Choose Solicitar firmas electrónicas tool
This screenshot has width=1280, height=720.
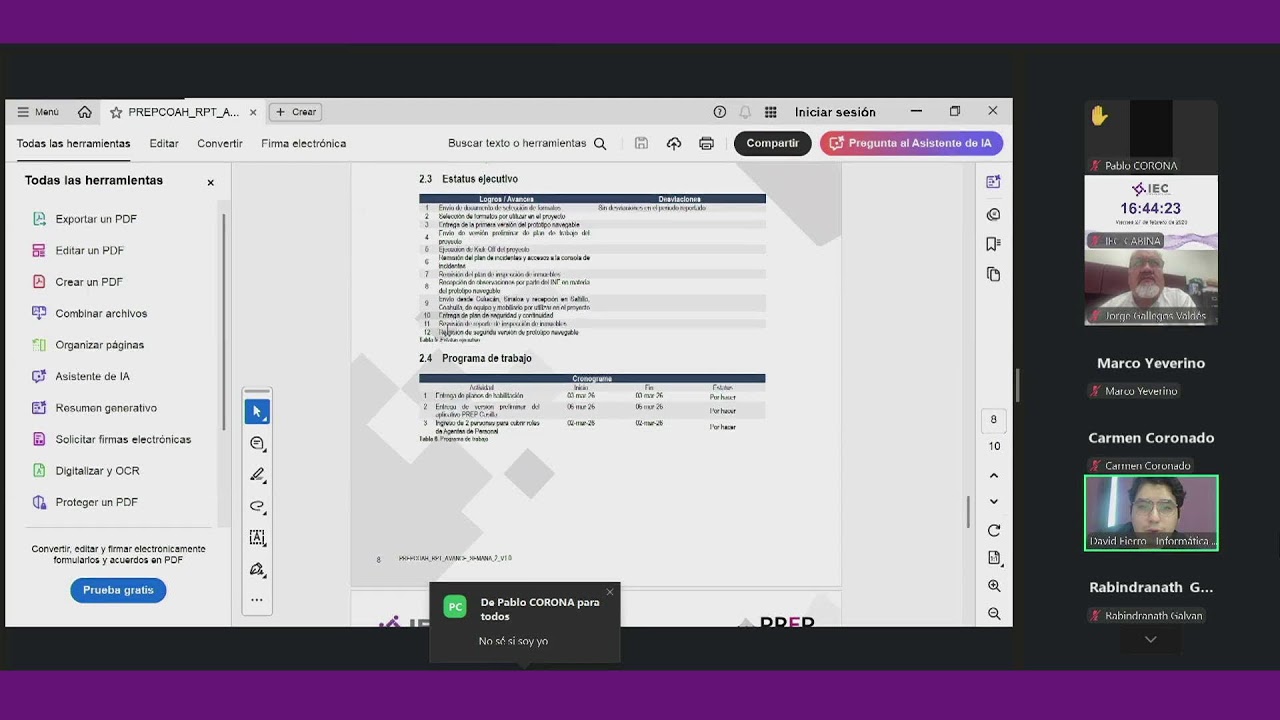123,439
